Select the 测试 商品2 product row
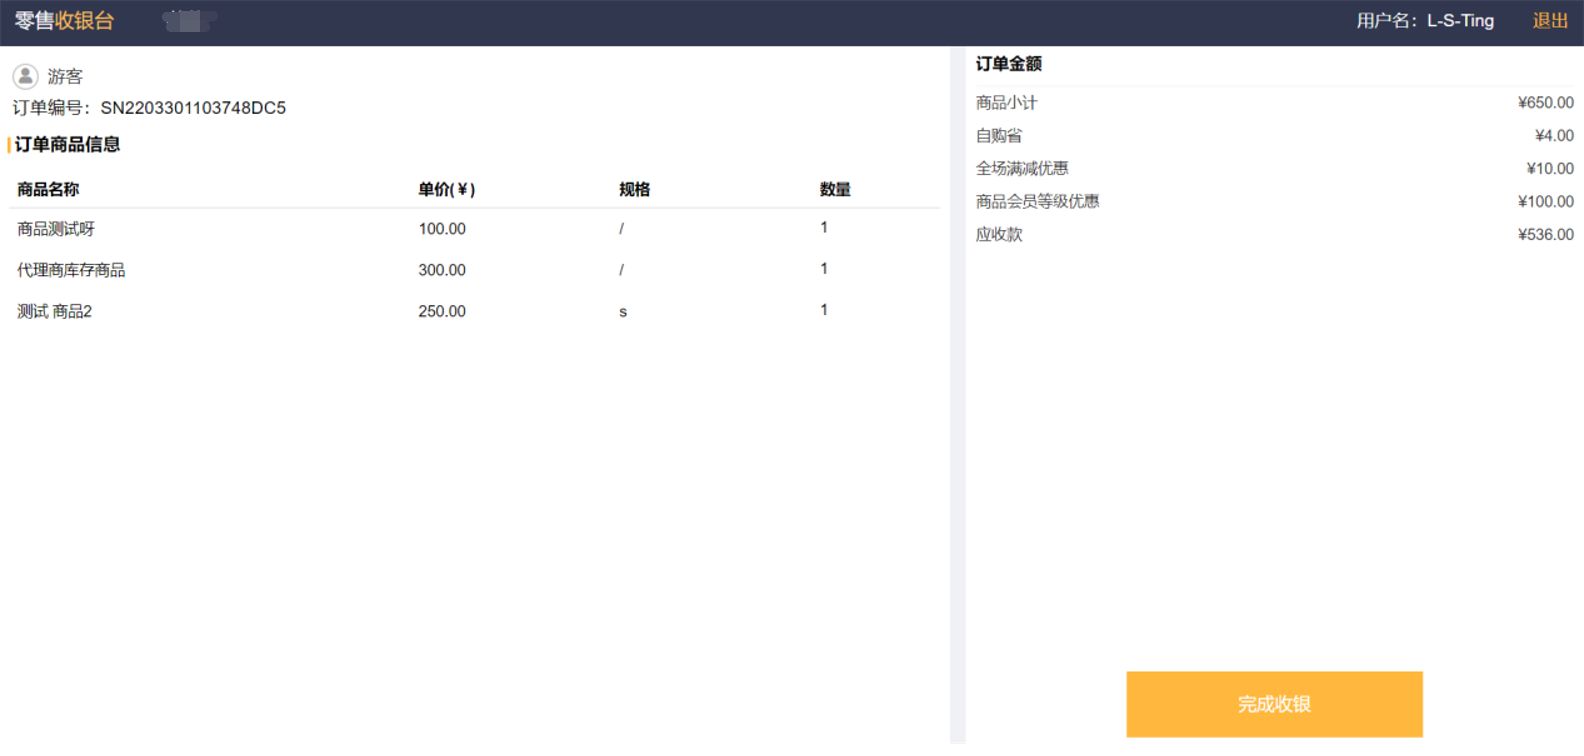The height and width of the screenshot is (756, 1584). click(55, 312)
